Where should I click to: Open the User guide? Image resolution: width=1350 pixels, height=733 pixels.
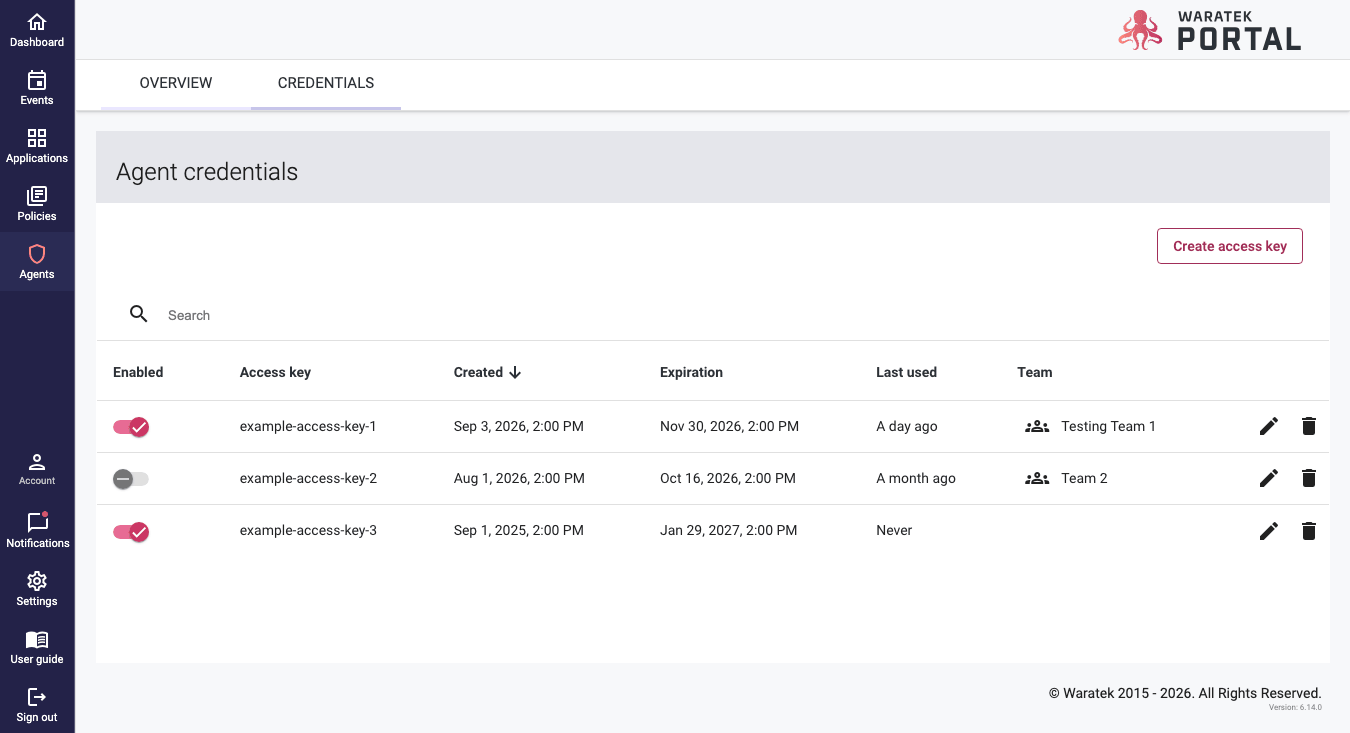(x=37, y=647)
